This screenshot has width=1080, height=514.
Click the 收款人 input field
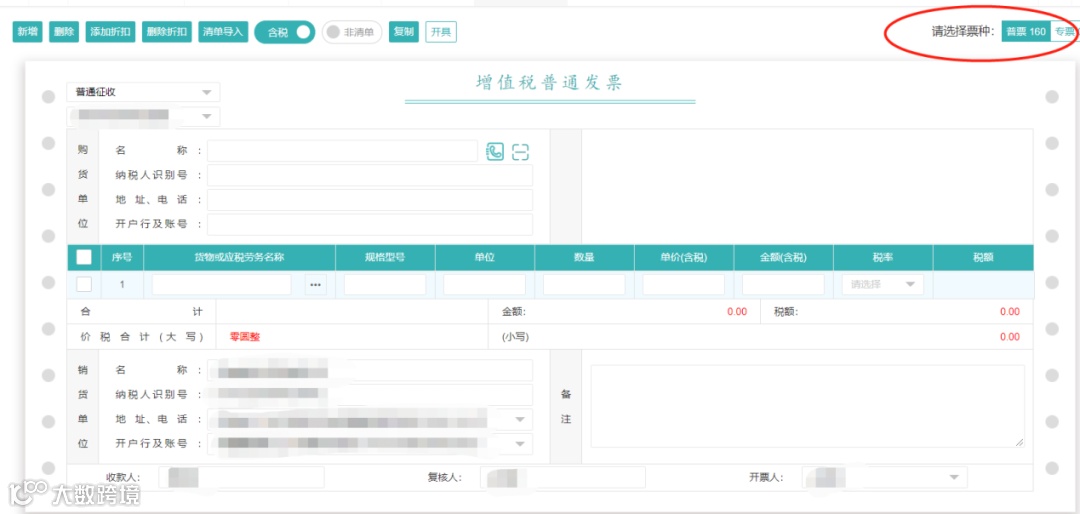click(241, 477)
